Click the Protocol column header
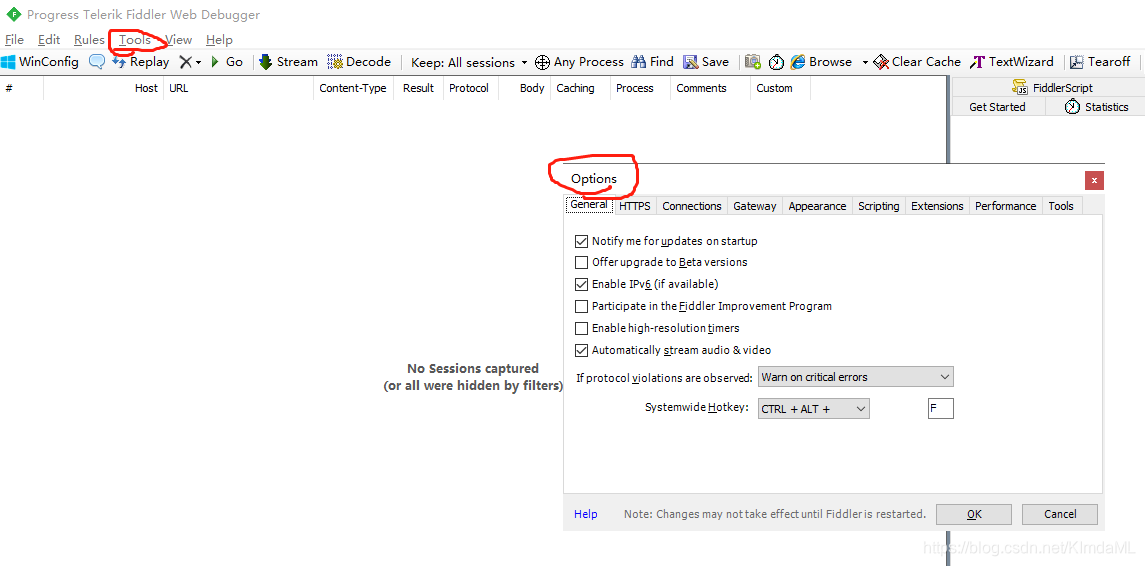The image size is (1145, 566). (x=471, y=88)
